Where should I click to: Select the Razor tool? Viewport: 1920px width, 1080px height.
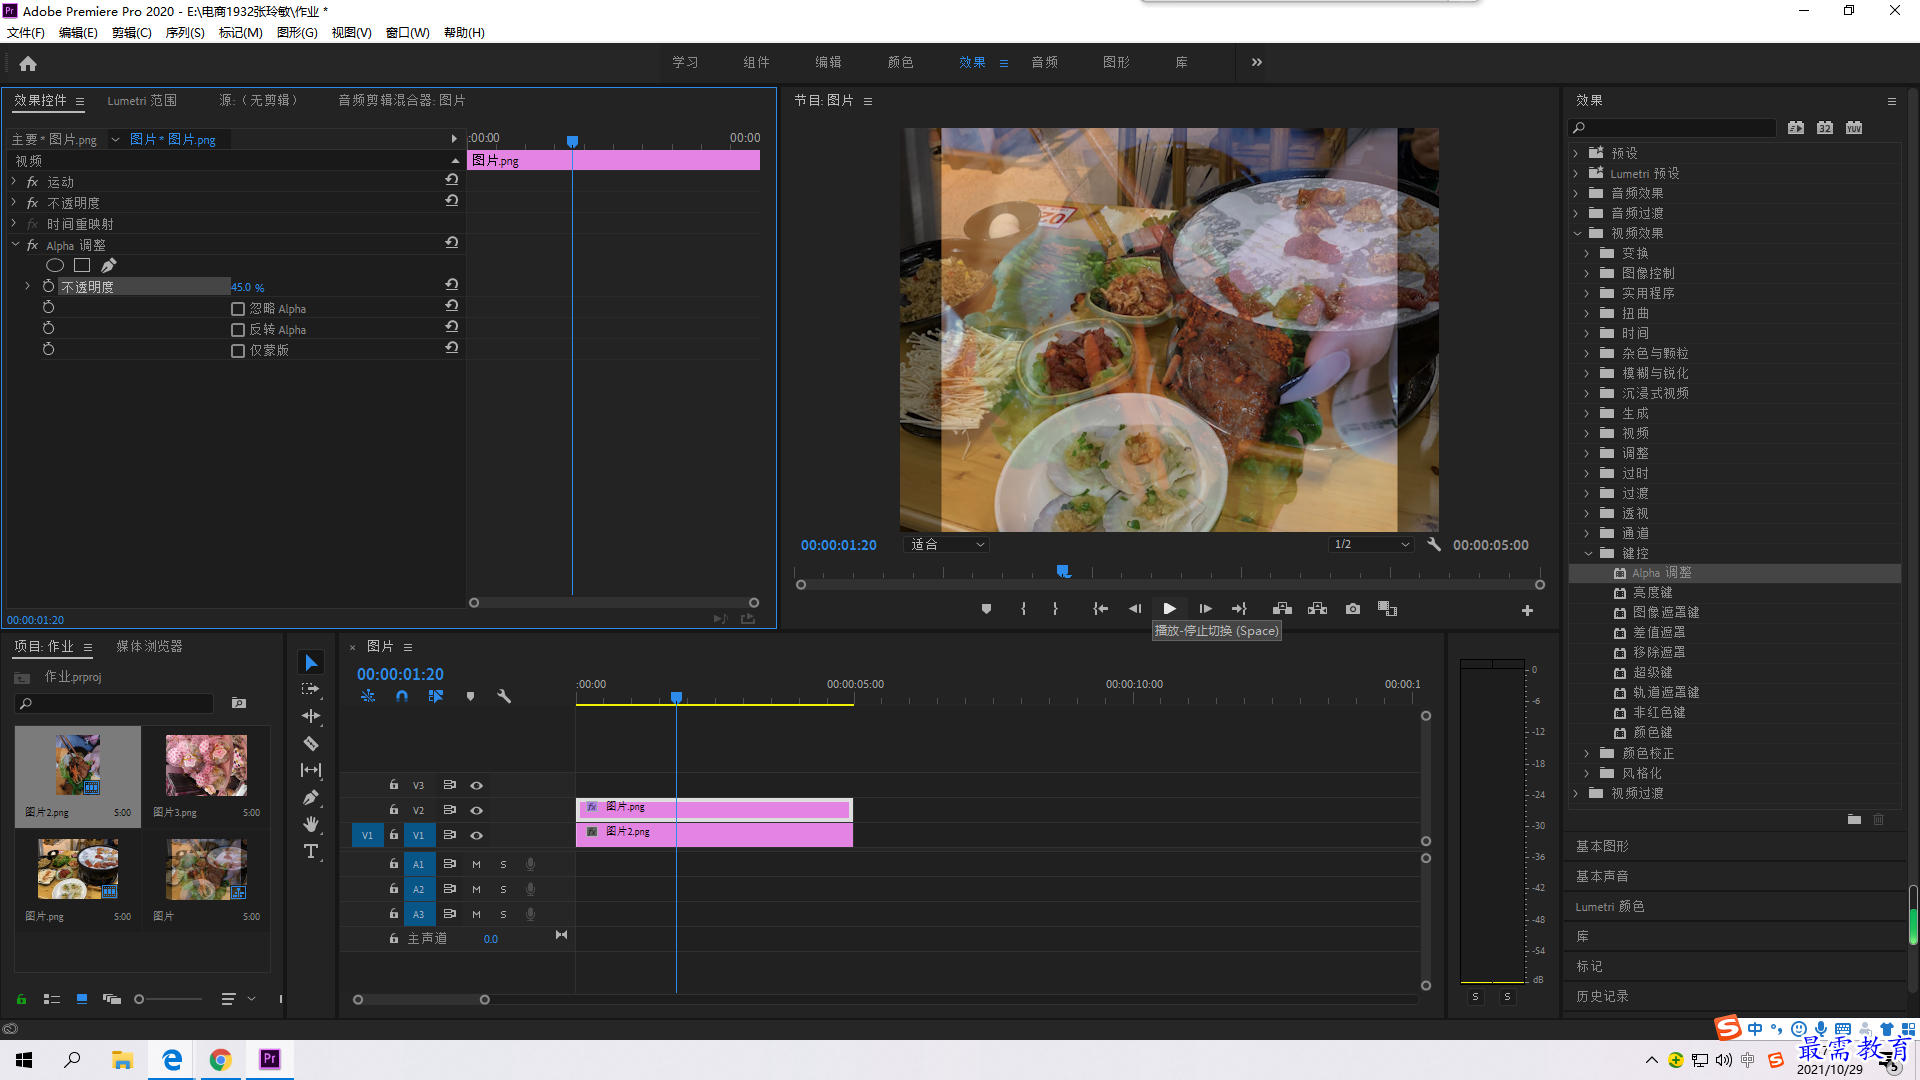point(311,744)
